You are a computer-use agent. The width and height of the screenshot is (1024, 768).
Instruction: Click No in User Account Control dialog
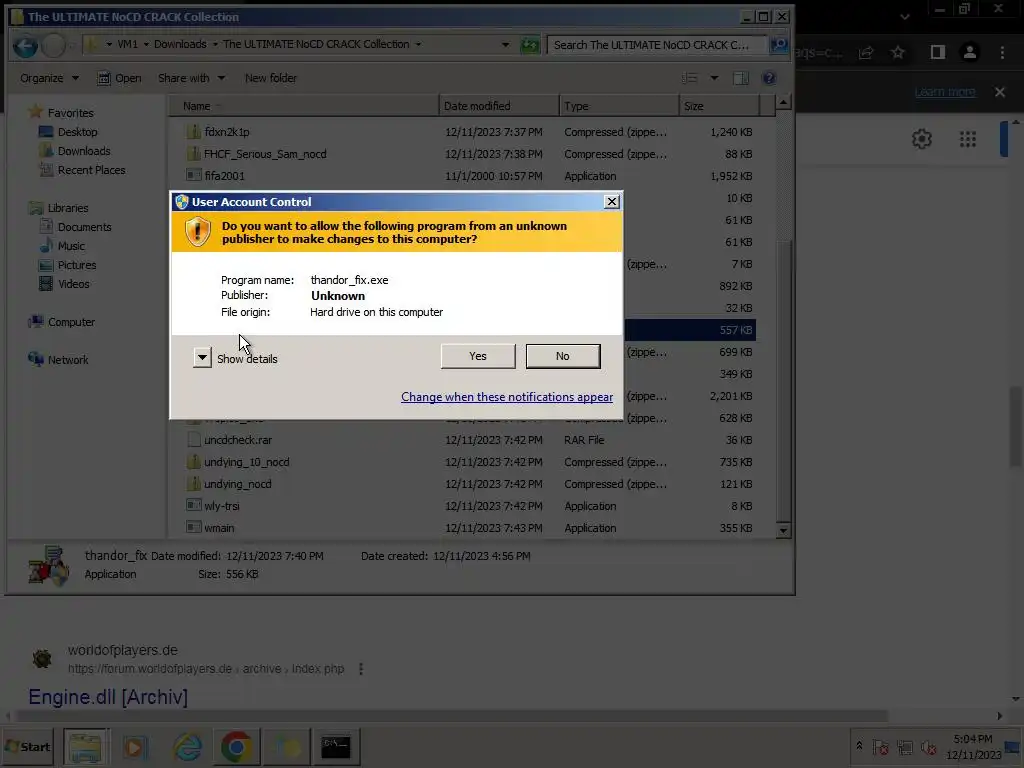click(x=562, y=356)
